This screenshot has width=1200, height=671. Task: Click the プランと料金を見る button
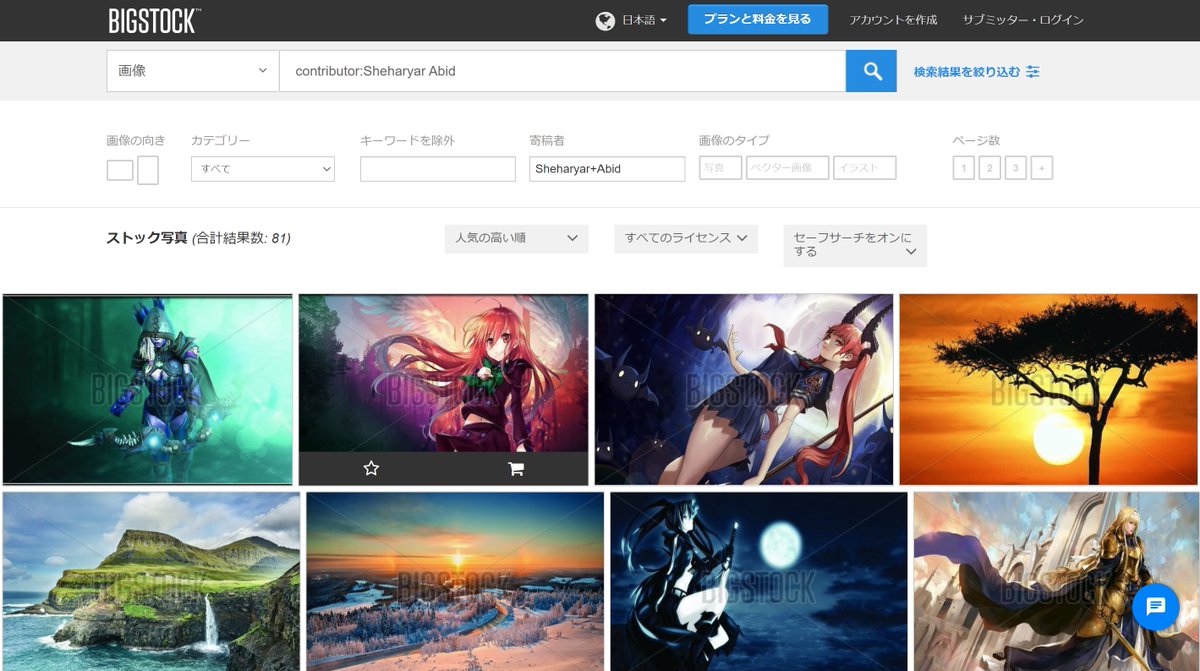click(757, 19)
